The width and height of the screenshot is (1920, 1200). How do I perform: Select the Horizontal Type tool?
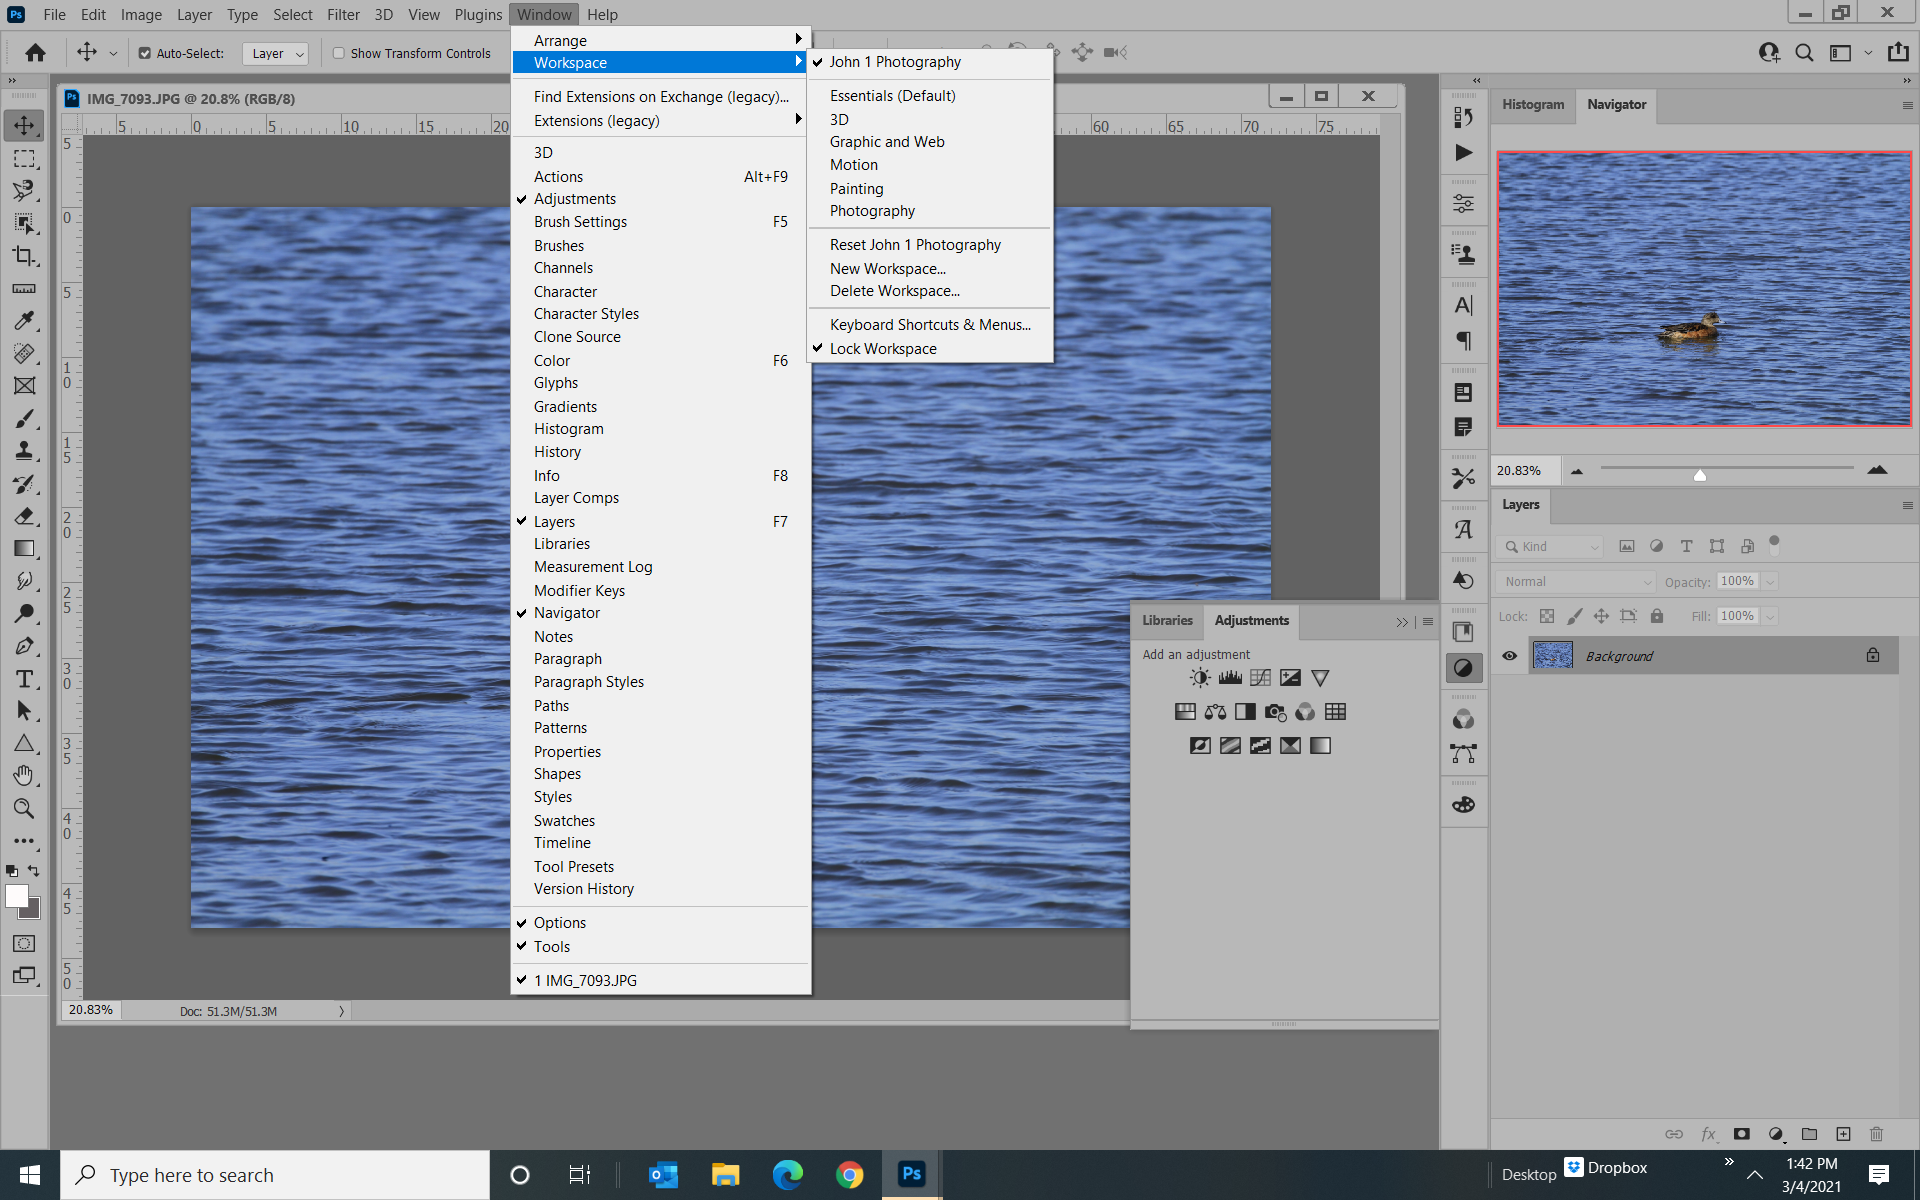[25, 679]
